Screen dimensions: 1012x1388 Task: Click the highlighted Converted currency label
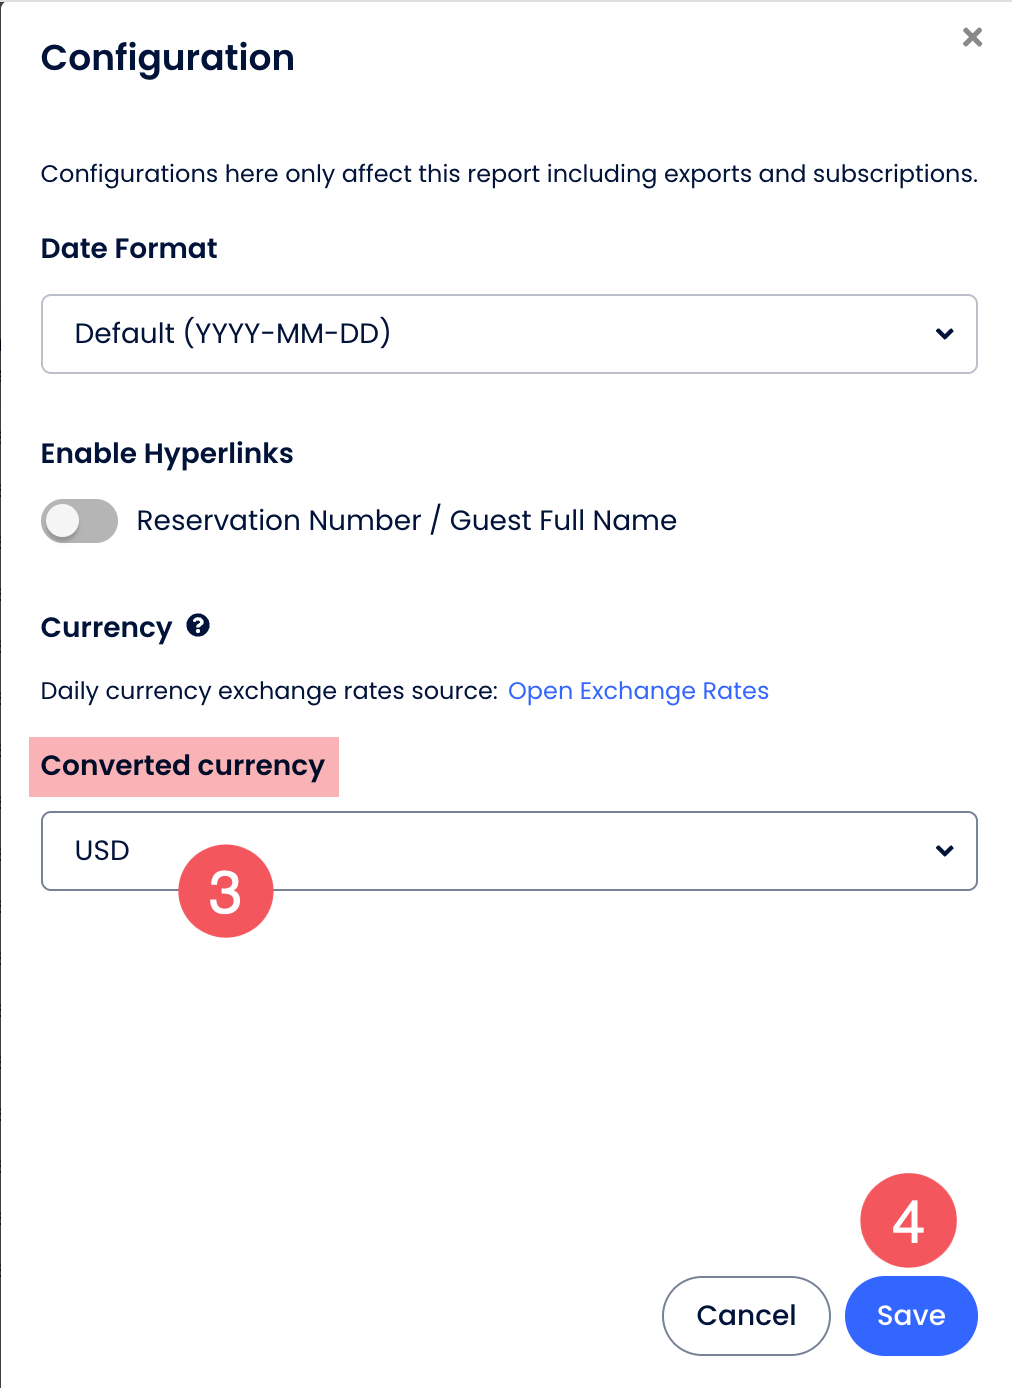183,766
